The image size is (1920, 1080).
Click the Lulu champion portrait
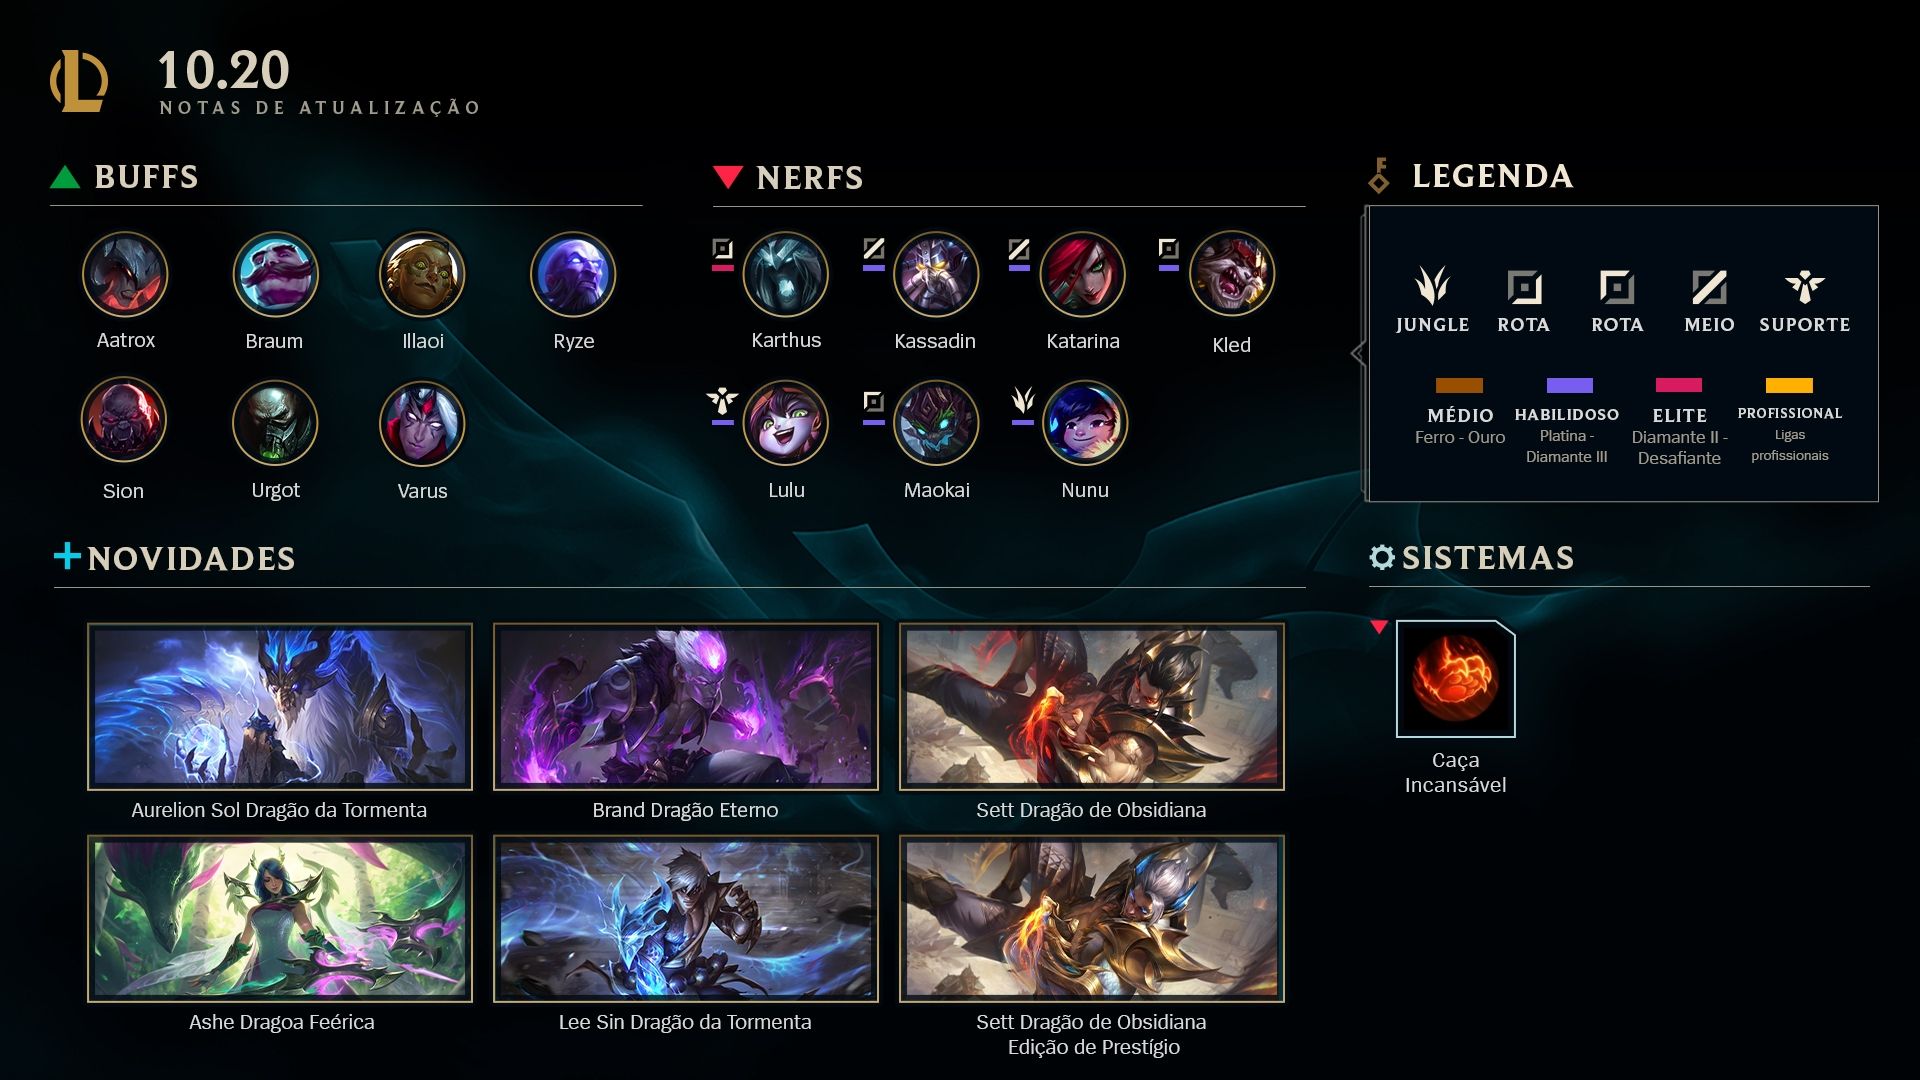coord(786,423)
